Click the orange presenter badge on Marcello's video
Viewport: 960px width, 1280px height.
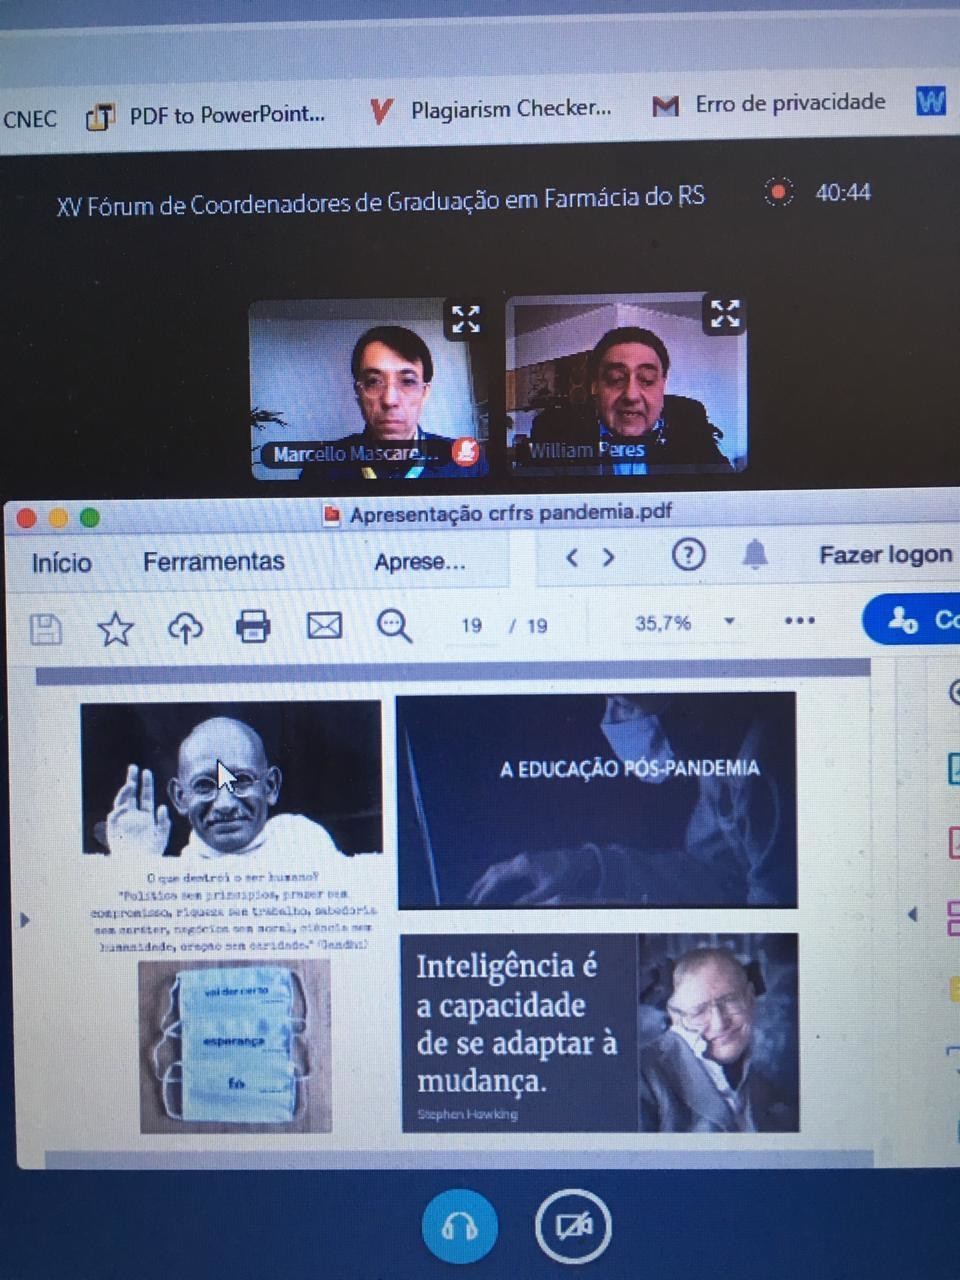click(465, 452)
